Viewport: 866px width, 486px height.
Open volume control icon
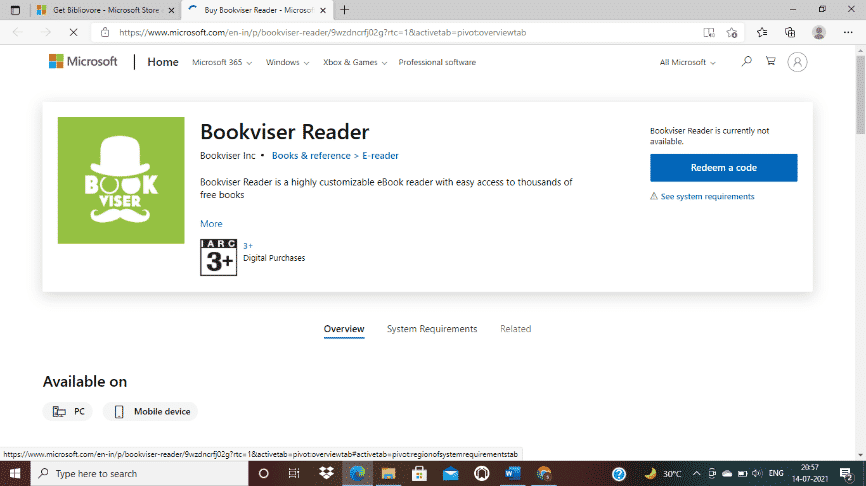(x=757, y=474)
